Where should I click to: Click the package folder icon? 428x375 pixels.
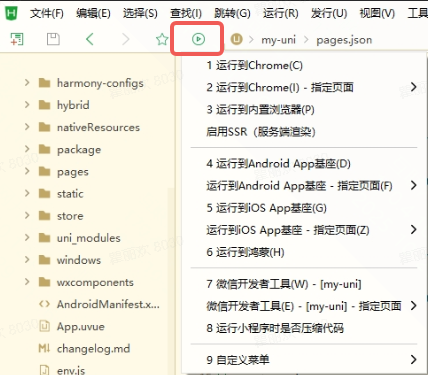tap(44, 149)
